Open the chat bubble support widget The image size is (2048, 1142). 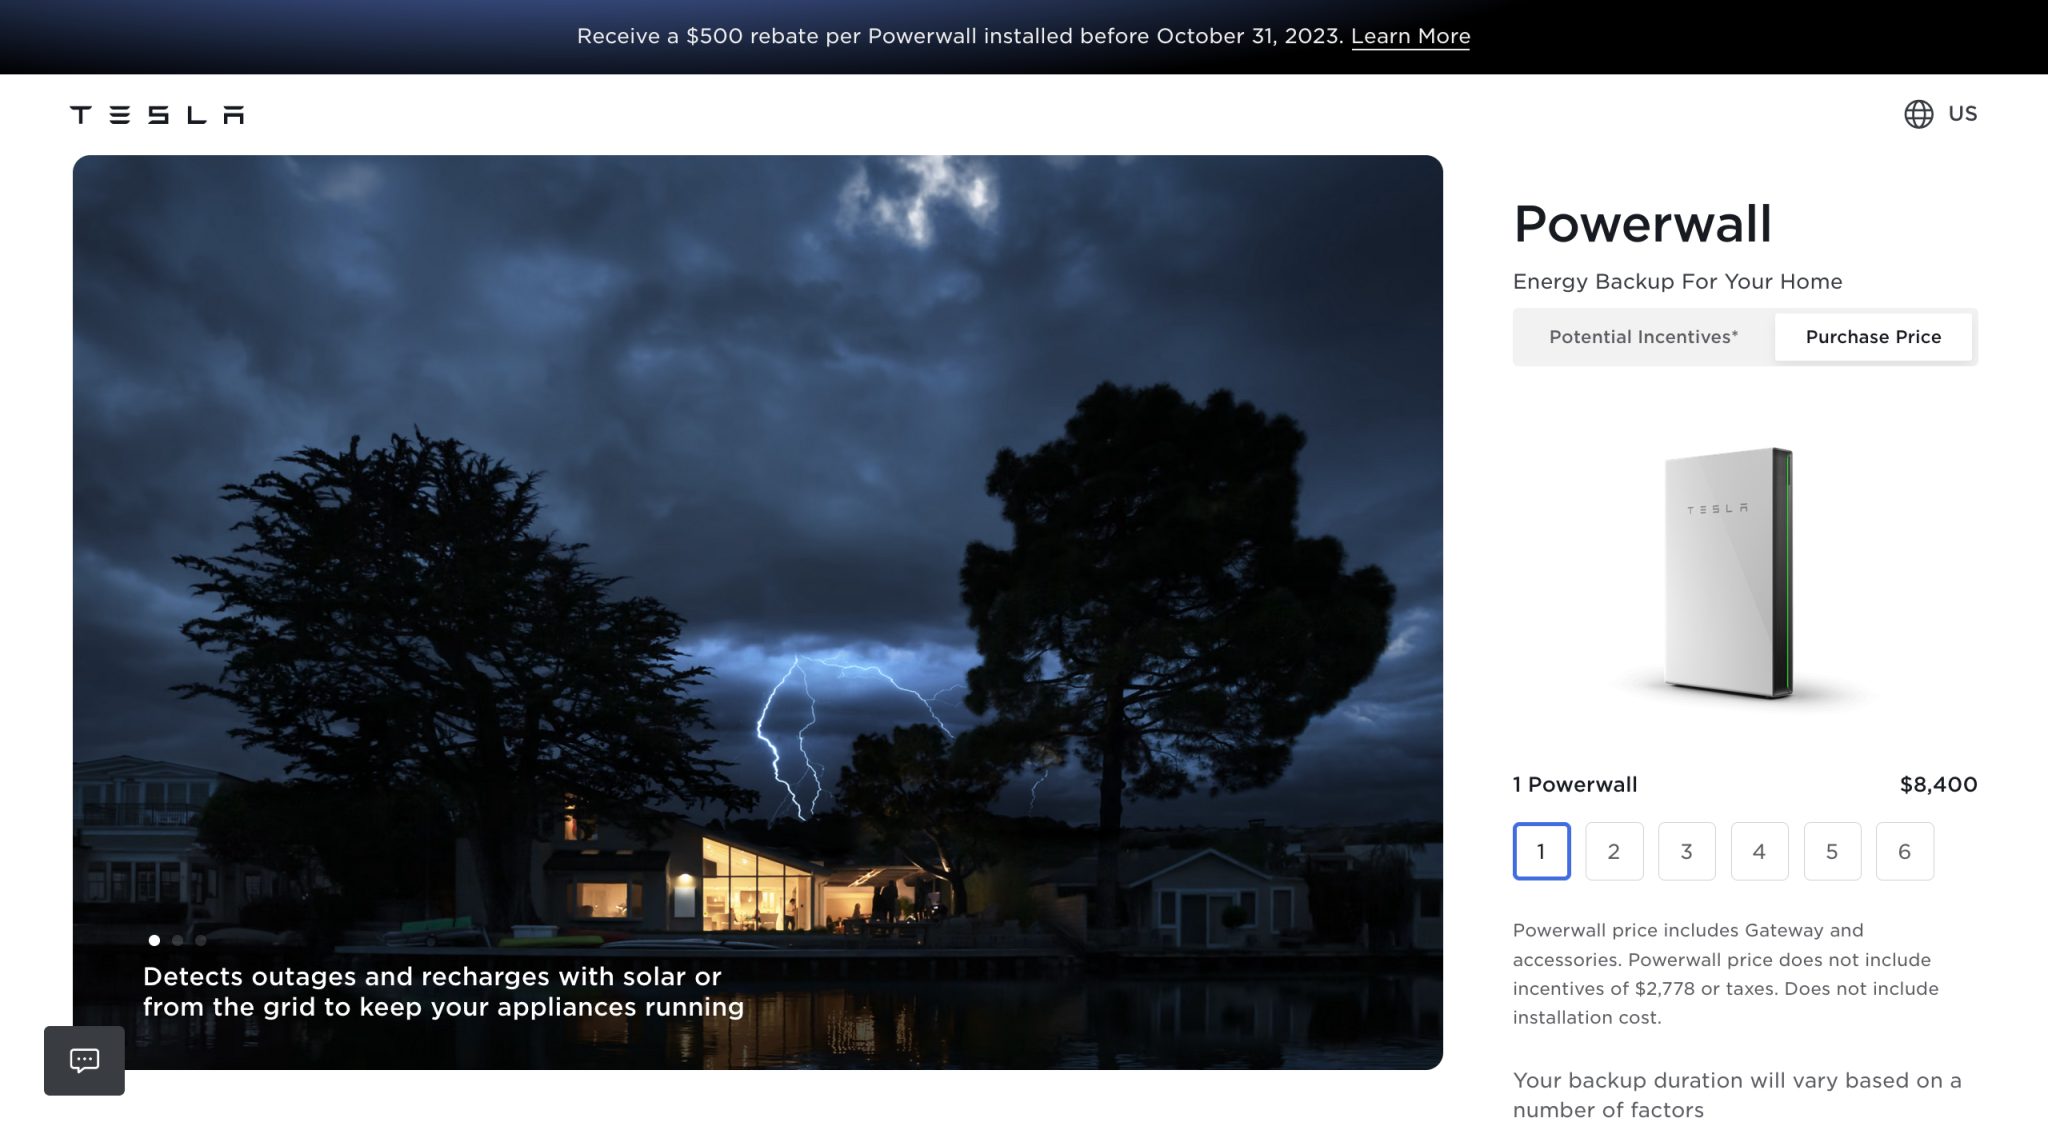pos(84,1060)
